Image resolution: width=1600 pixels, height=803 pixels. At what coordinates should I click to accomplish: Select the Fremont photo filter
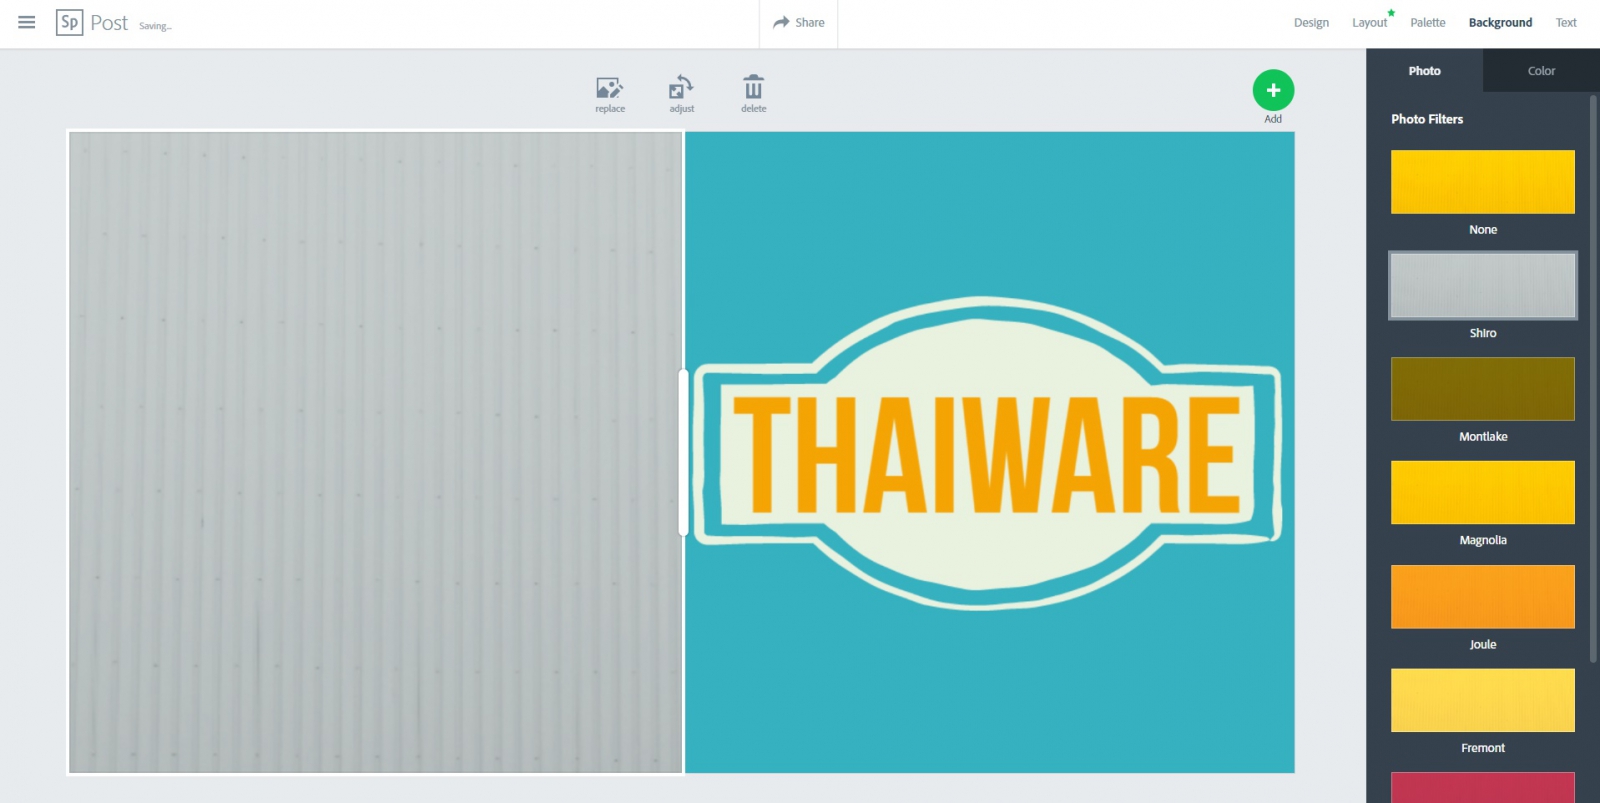click(1483, 700)
